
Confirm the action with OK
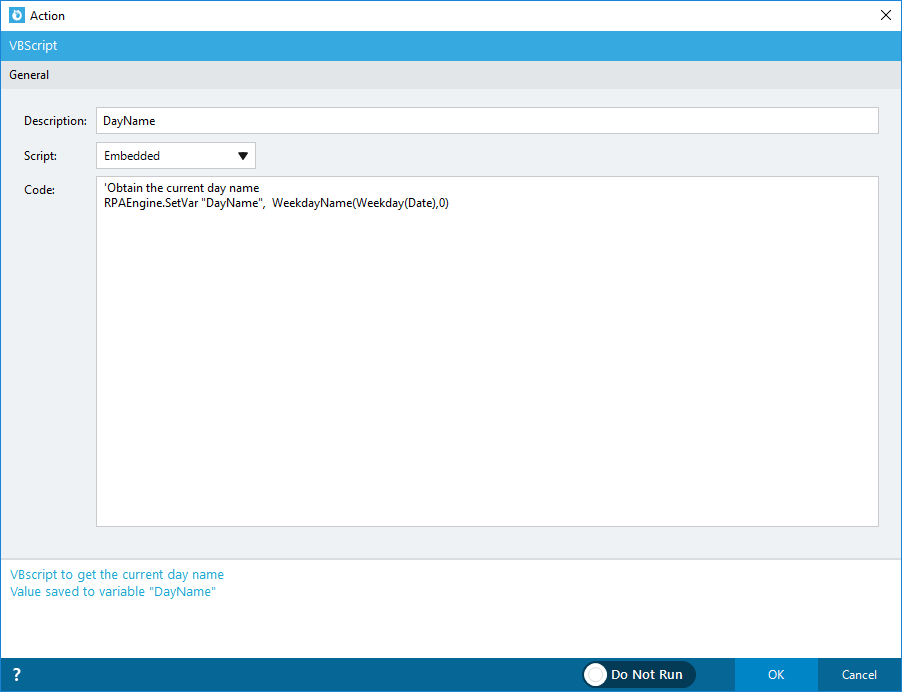tap(776, 674)
